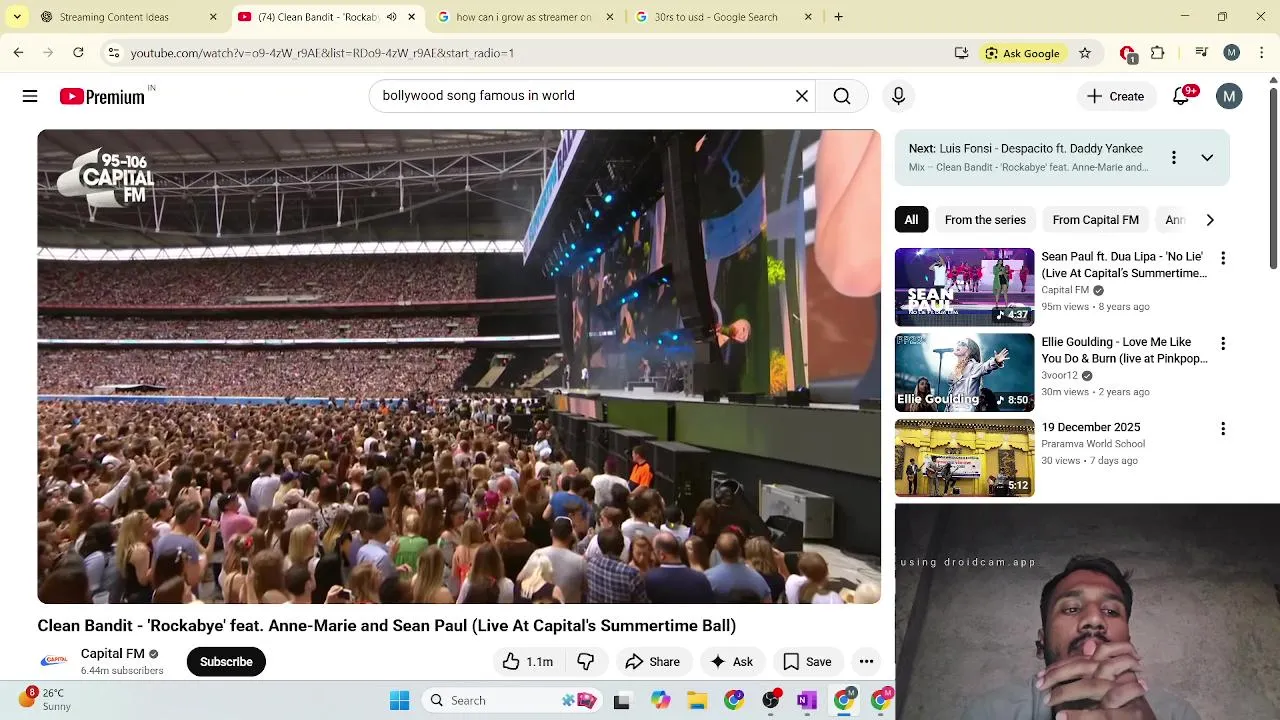
Task: Click the page vertical scrollbar
Action: click(x=1273, y=178)
